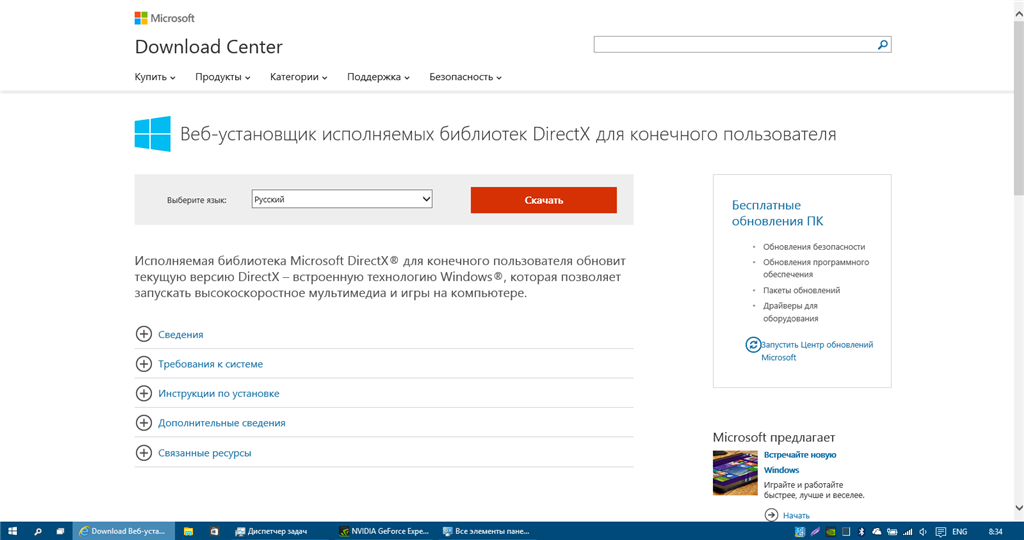Click the ENG input language indicator
1024x540 pixels.
click(x=959, y=532)
